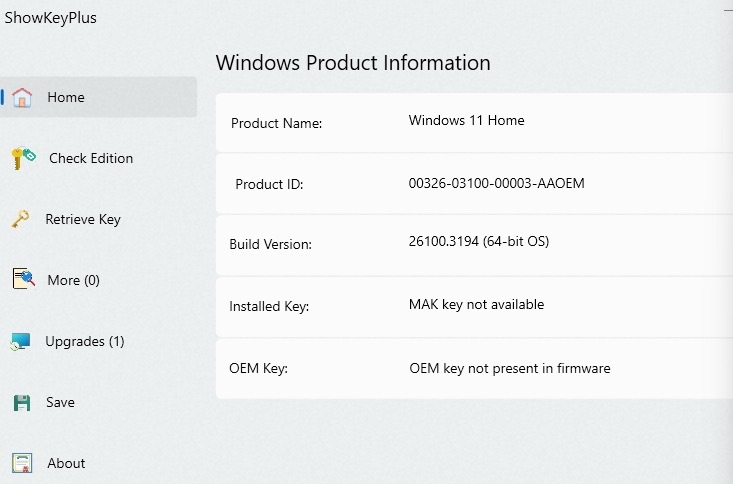This screenshot has width=733, height=484.
Task: Open the About page label
Action: tap(66, 463)
